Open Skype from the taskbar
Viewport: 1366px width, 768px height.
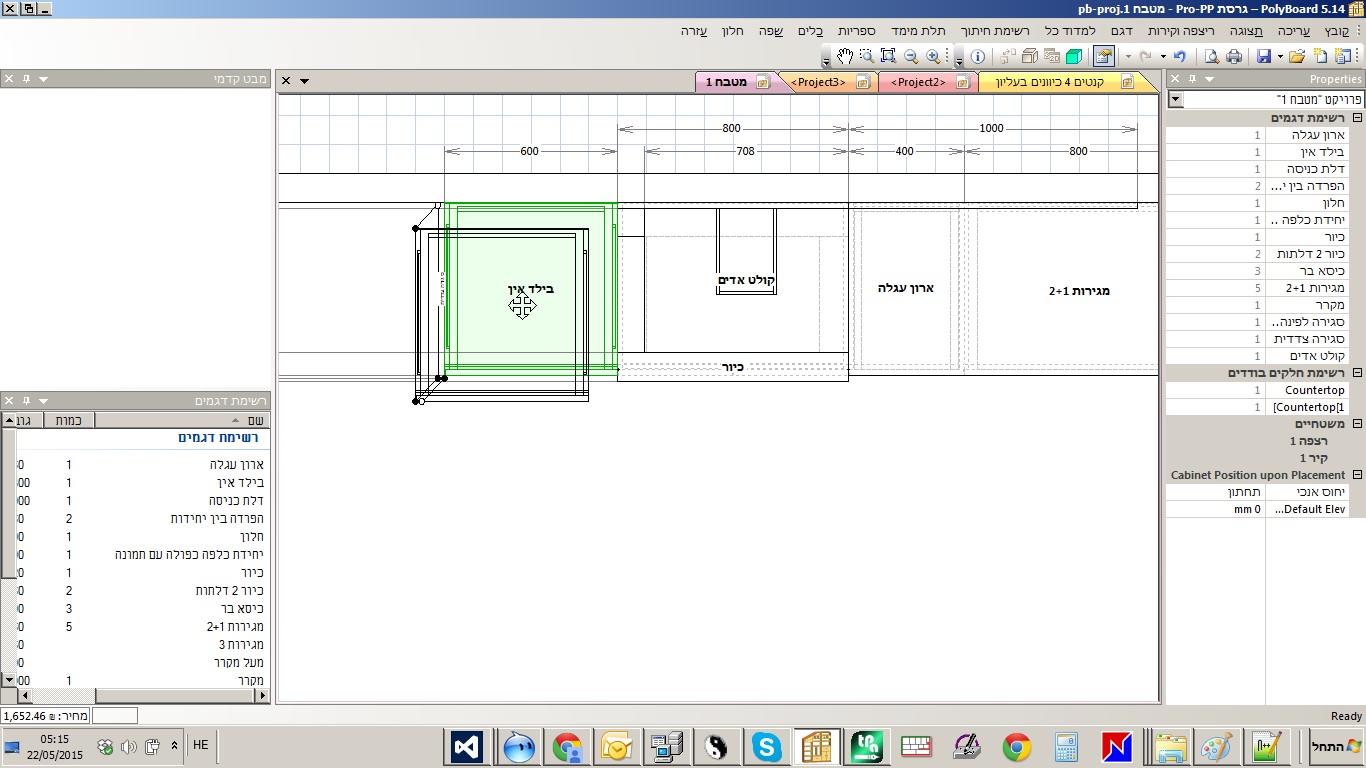(767, 747)
